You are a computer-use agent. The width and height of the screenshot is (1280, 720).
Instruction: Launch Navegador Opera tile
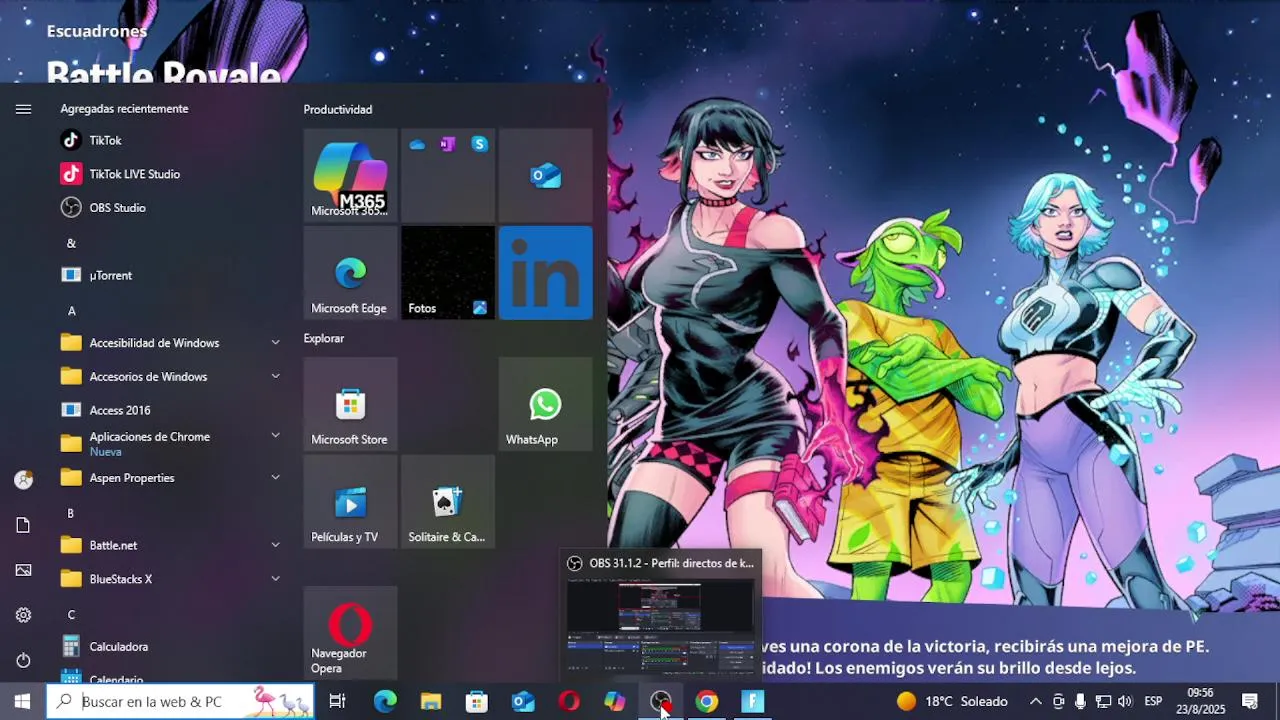tap(350, 633)
